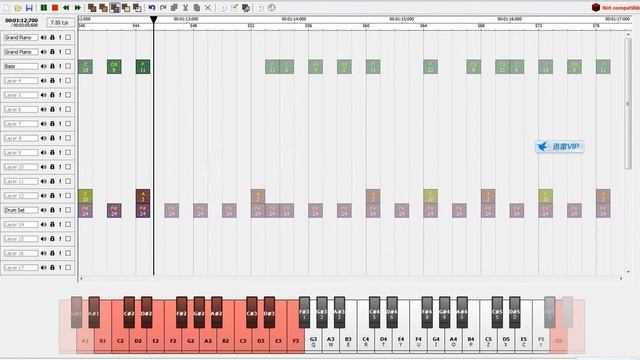Click the blue bird VIP floating widget
This screenshot has width=640, height=360.
coord(560,147)
